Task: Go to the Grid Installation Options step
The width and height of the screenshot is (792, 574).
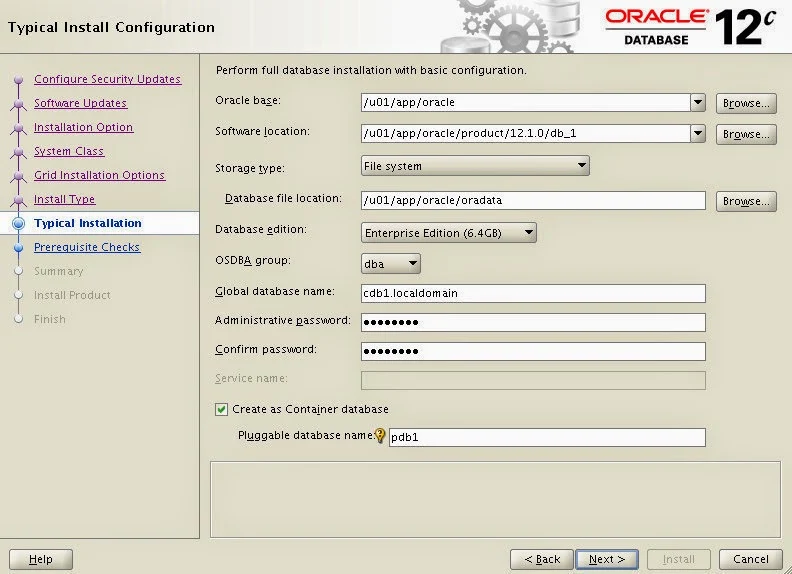Action: pos(100,175)
